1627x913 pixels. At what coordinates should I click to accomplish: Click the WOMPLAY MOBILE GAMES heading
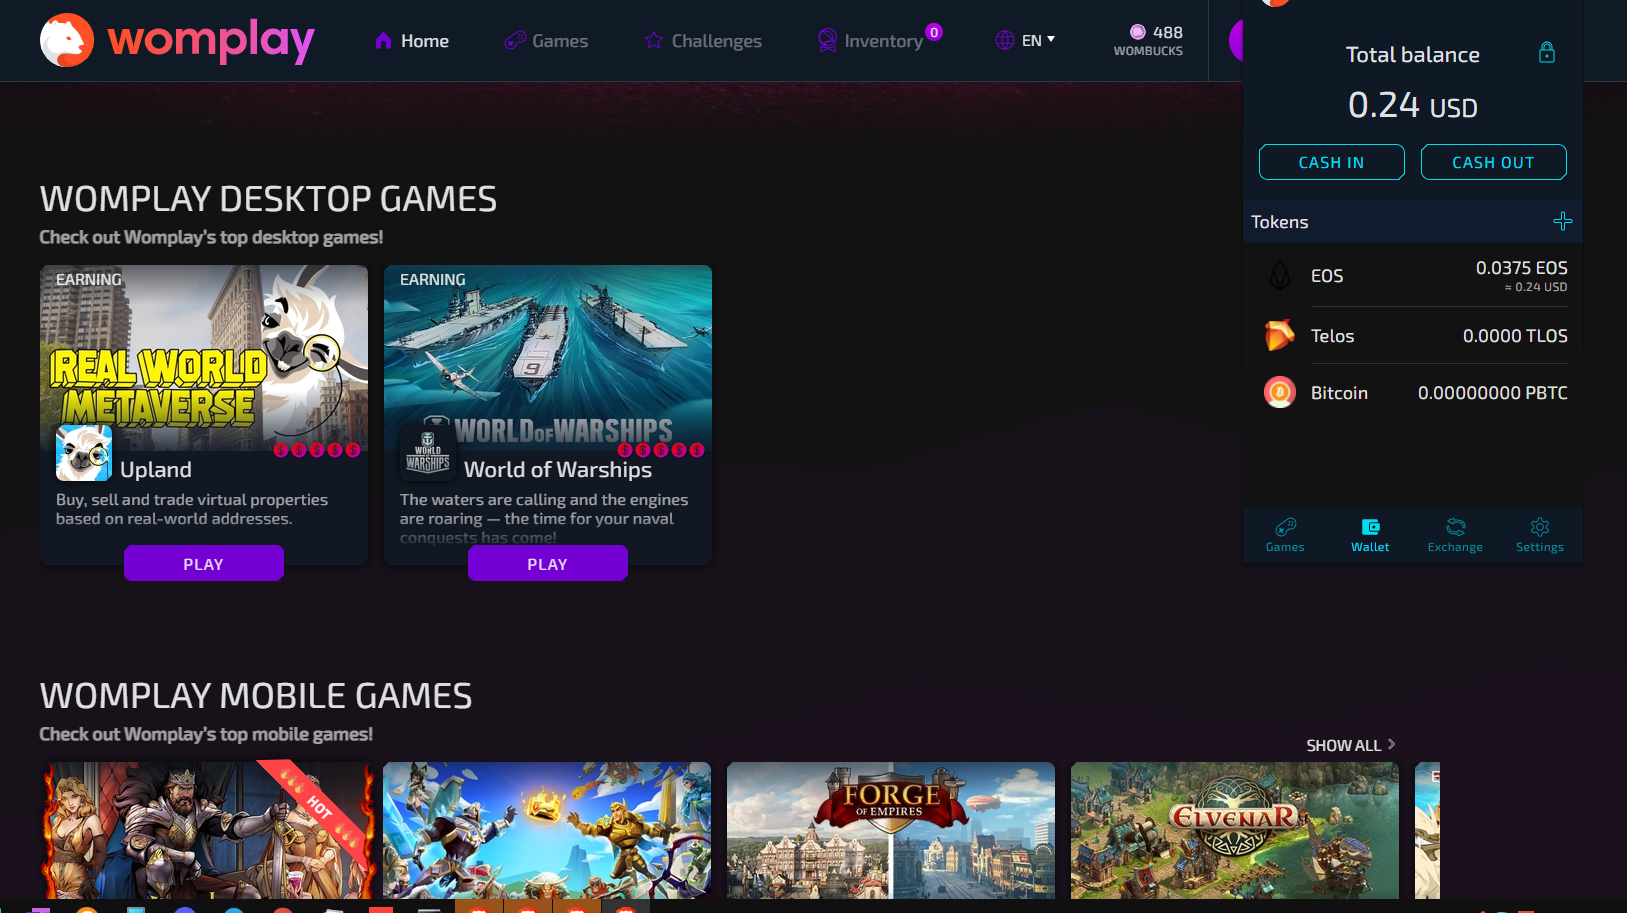(x=256, y=696)
